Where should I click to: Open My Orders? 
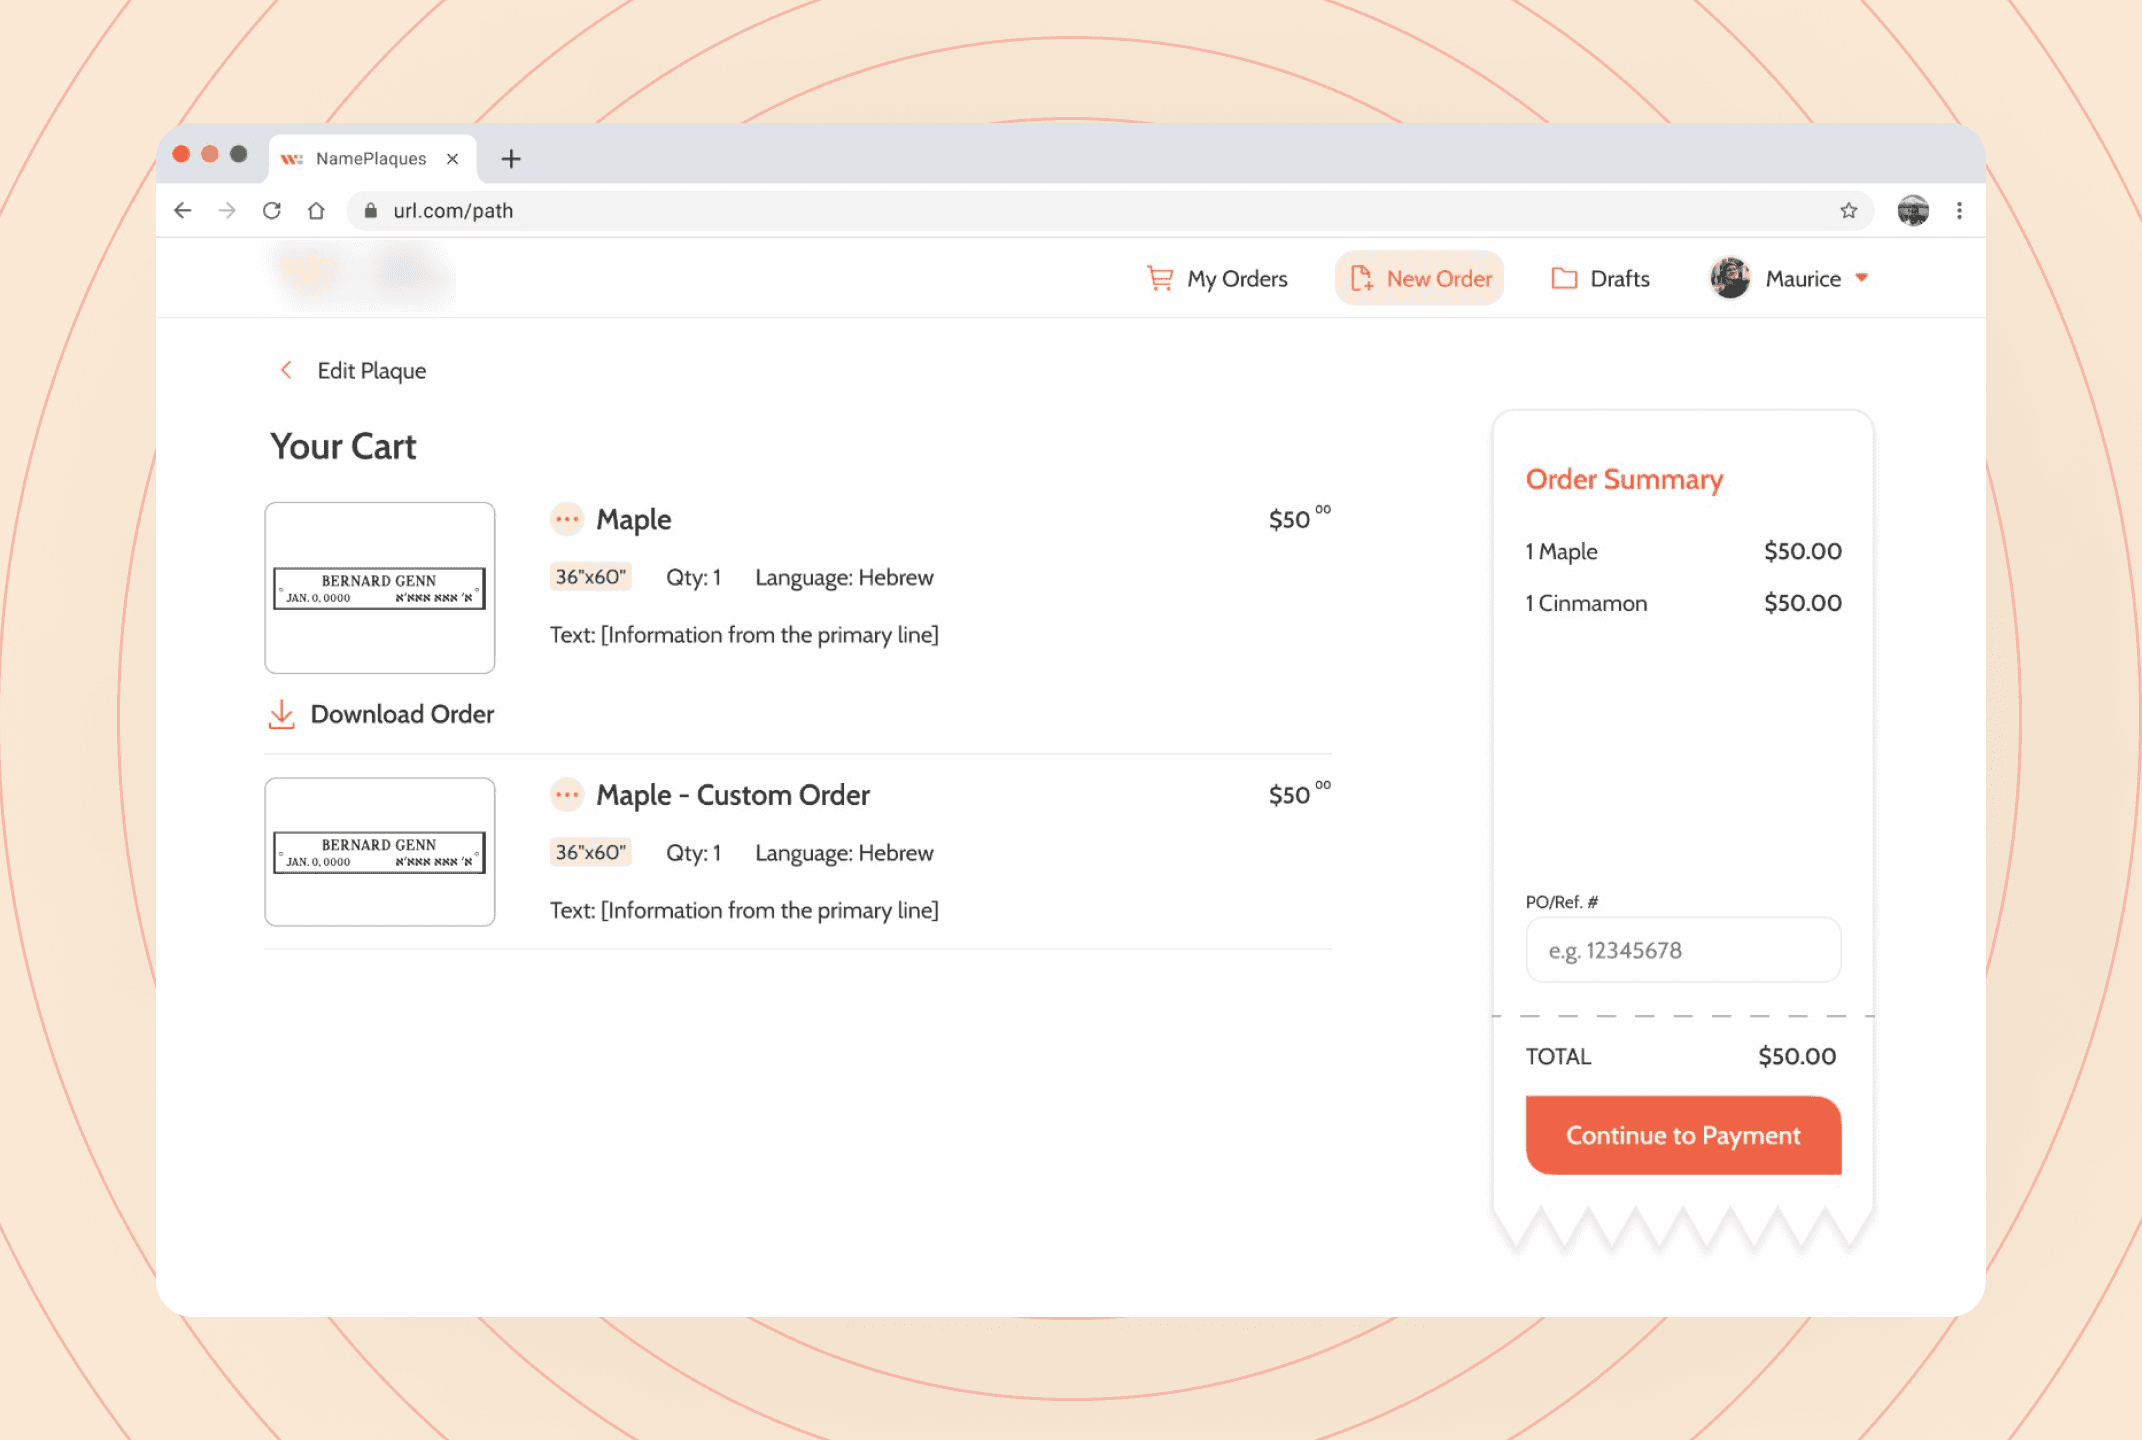click(x=1217, y=279)
